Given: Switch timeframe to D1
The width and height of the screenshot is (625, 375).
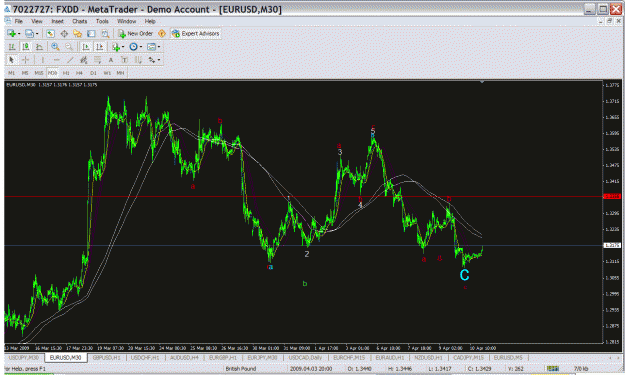Looking at the screenshot, I should (93, 73).
